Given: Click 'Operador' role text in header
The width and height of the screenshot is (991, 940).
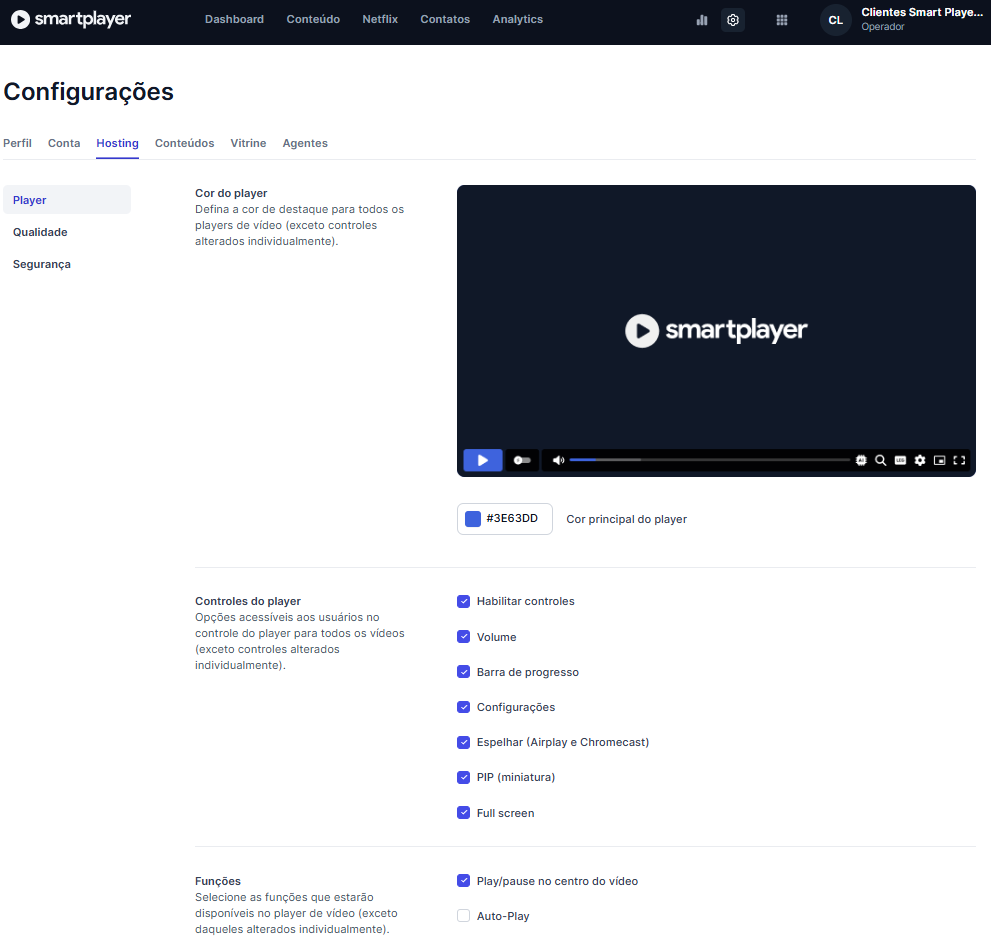Looking at the screenshot, I should (x=882, y=27).
